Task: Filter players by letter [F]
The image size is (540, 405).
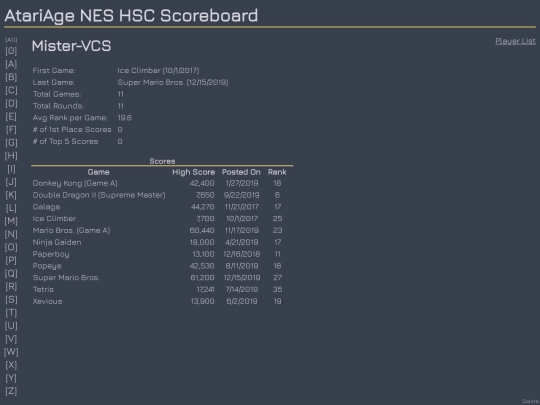Action: tap(11, 129)
